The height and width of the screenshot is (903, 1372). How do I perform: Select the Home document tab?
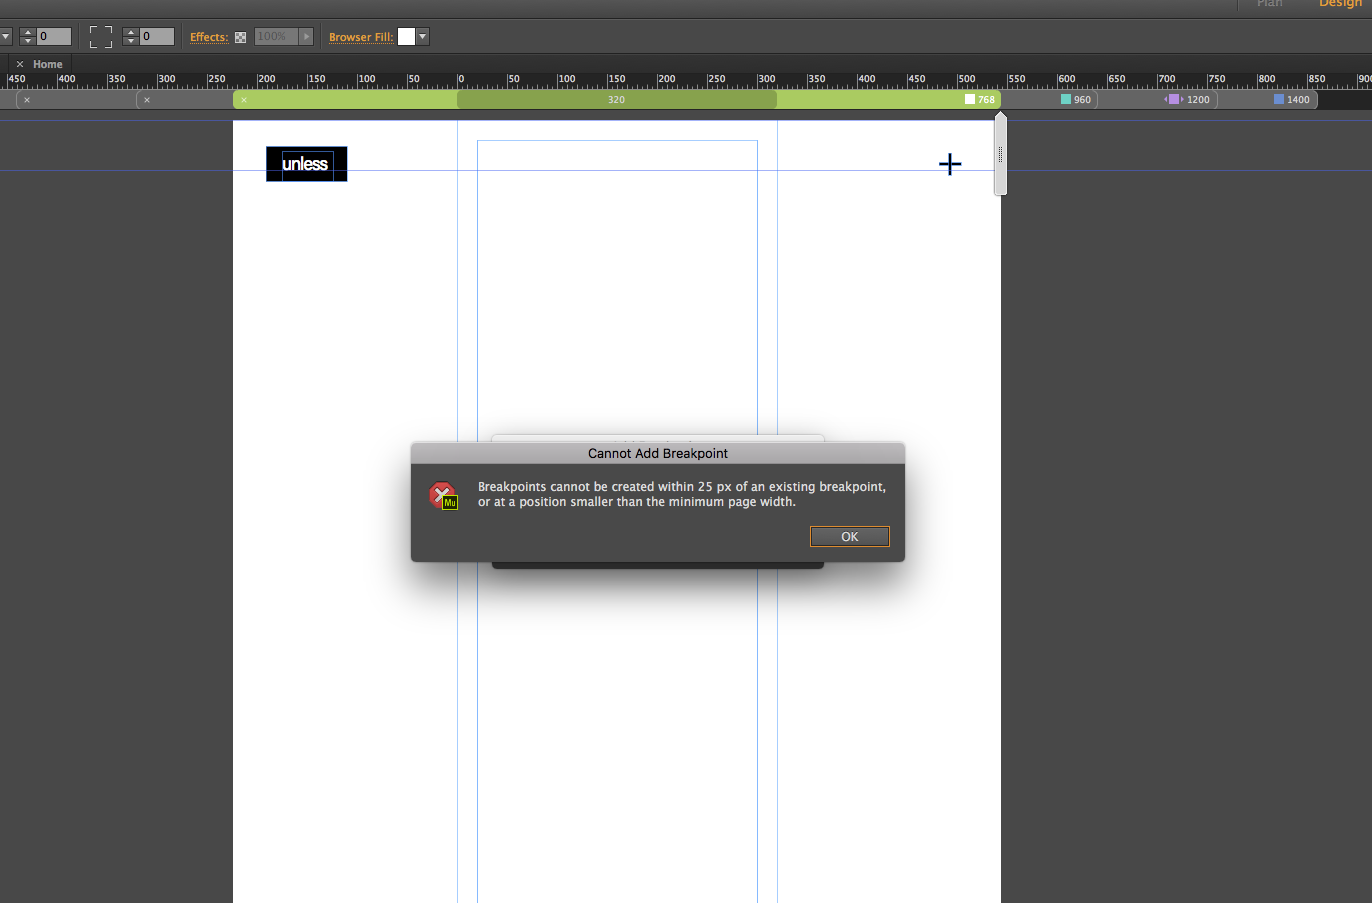[47, 64]
